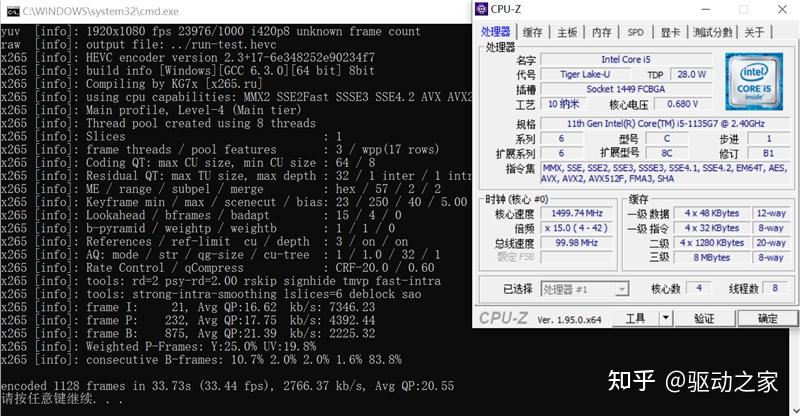The width and height of the screenshot is (800, 416).
Task: Click the cmd window scrollbar down arrow
Action: pos(795,410)
